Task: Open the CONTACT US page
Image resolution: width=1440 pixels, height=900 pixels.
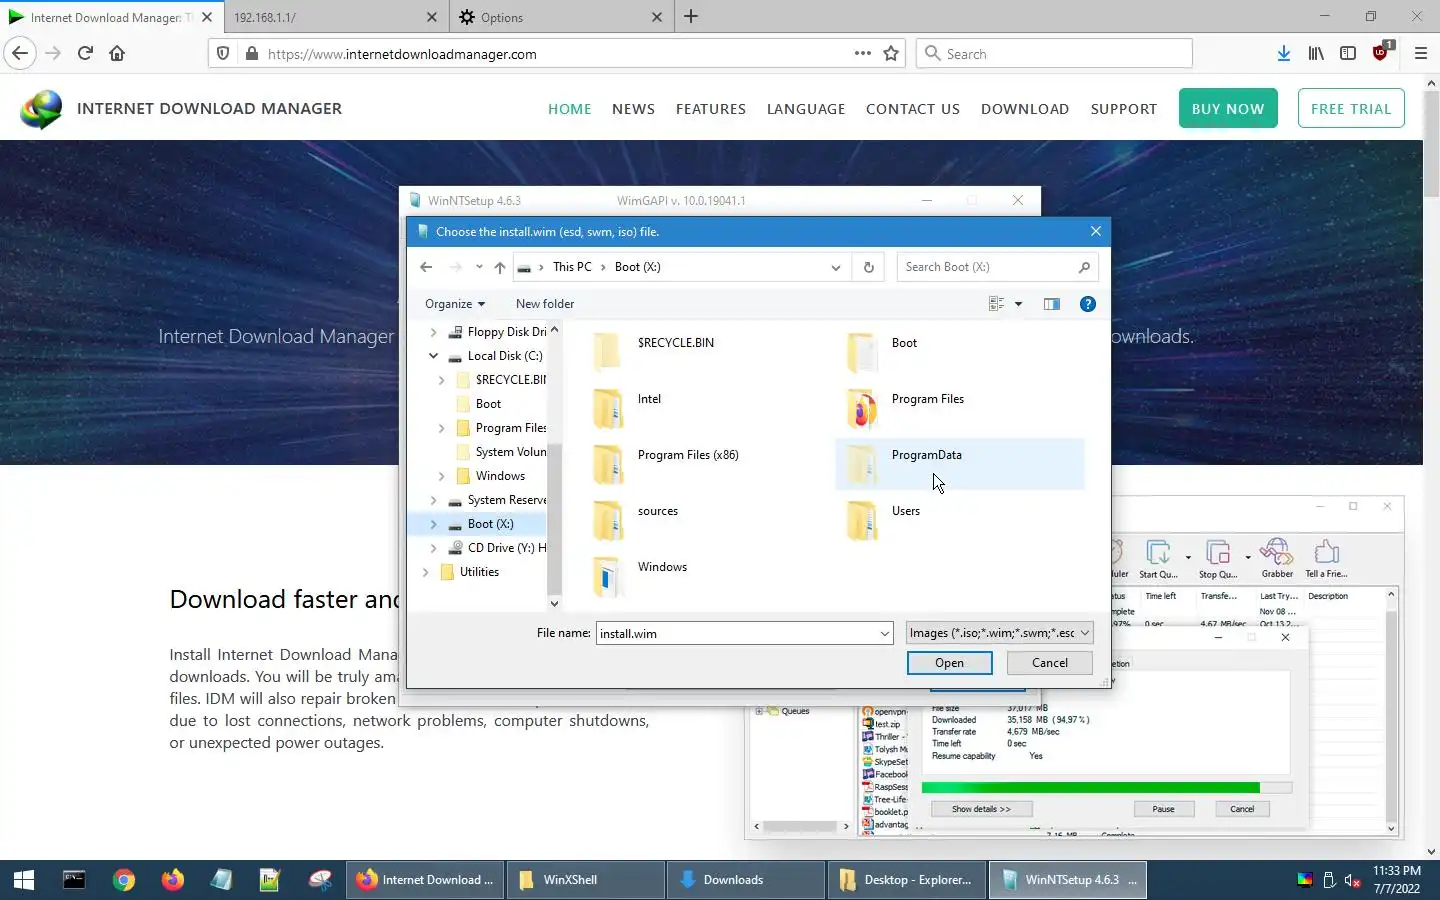Action: click(x=912, y=109)
